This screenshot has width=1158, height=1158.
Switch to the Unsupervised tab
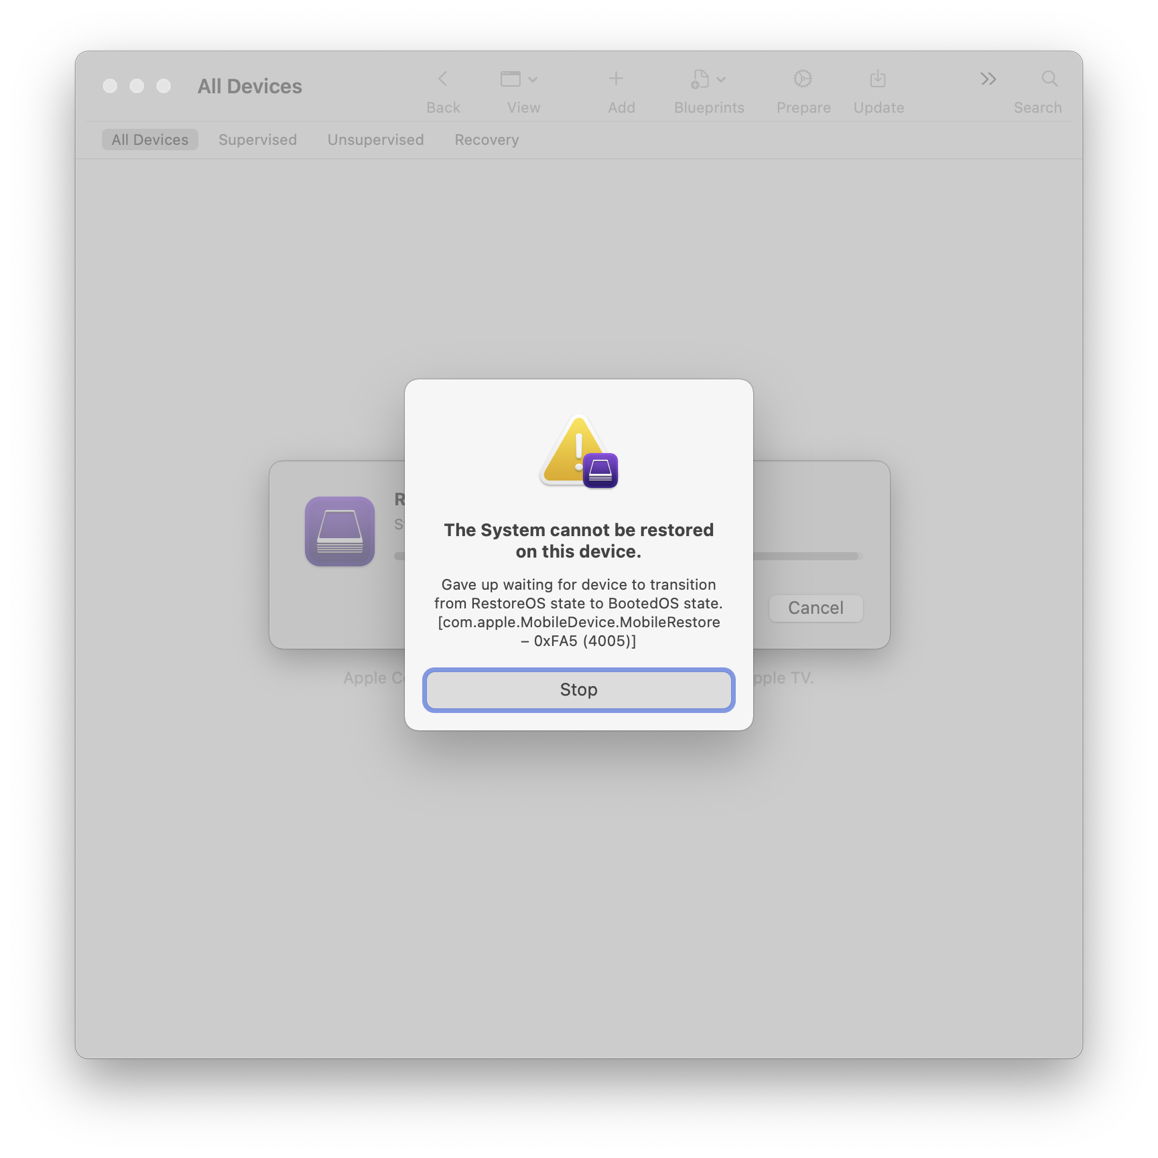click(375, 140)
